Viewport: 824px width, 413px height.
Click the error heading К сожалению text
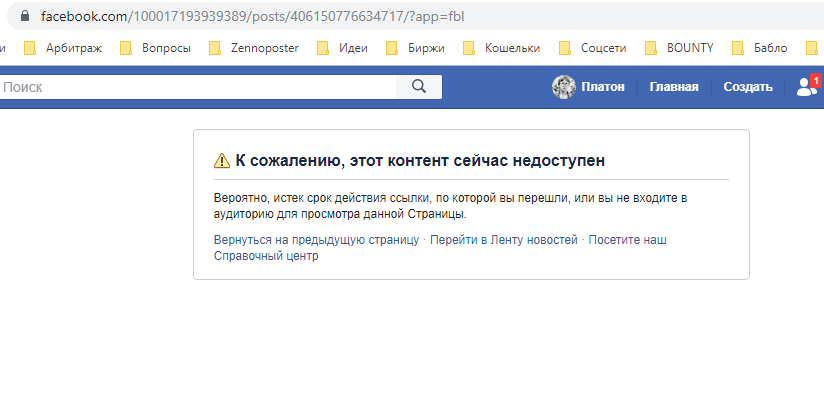click(x=420, y=160)
